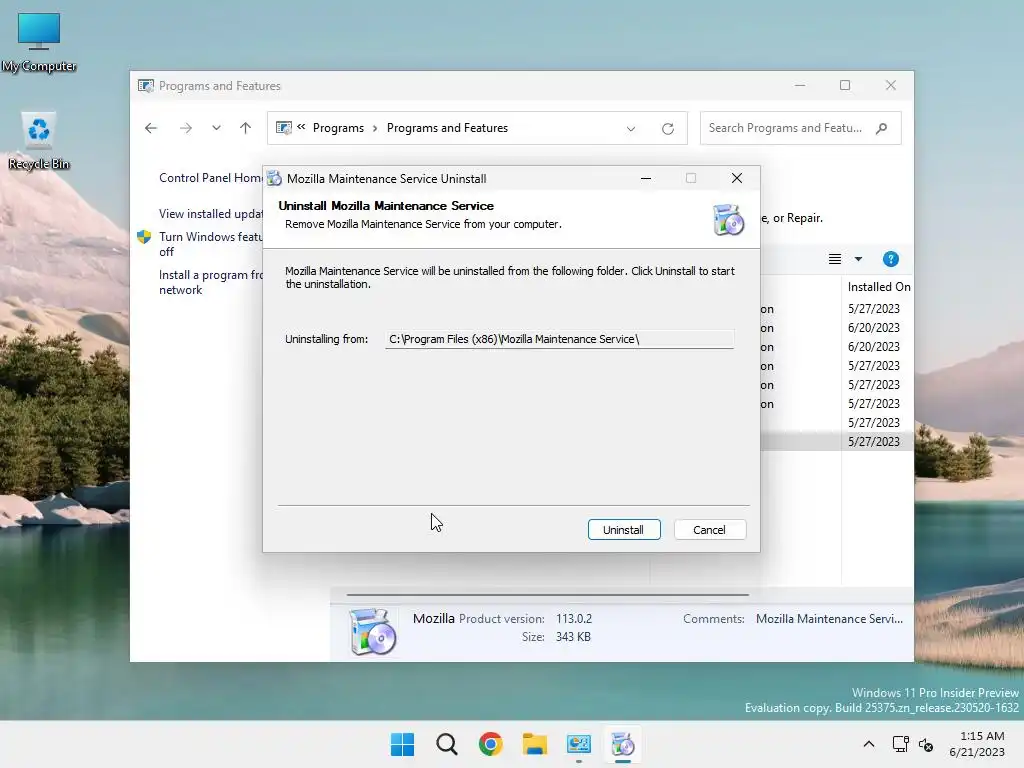Select Programs and Features breadcrumb
The height and width of the screenshot is (768, 1024).
[447, 128]
